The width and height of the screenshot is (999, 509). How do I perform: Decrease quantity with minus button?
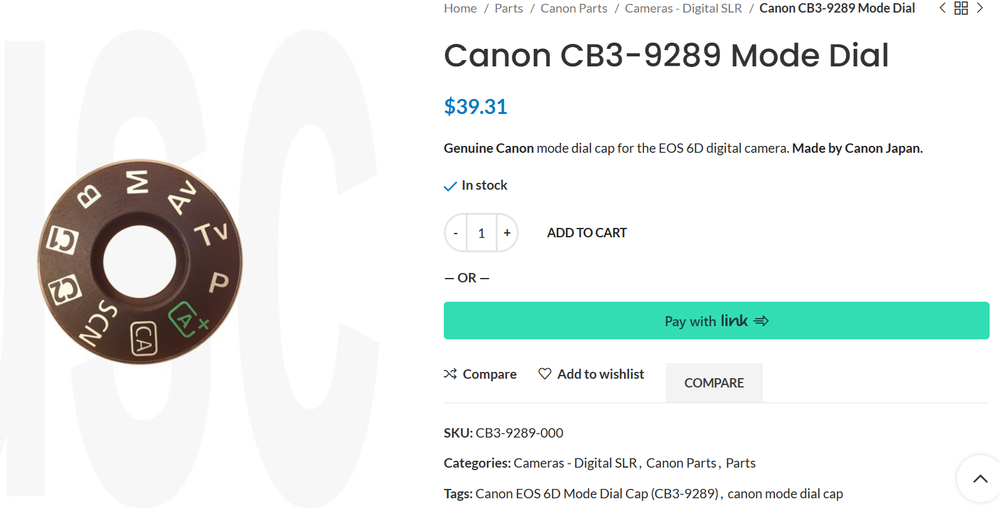[x=456, y=233]
